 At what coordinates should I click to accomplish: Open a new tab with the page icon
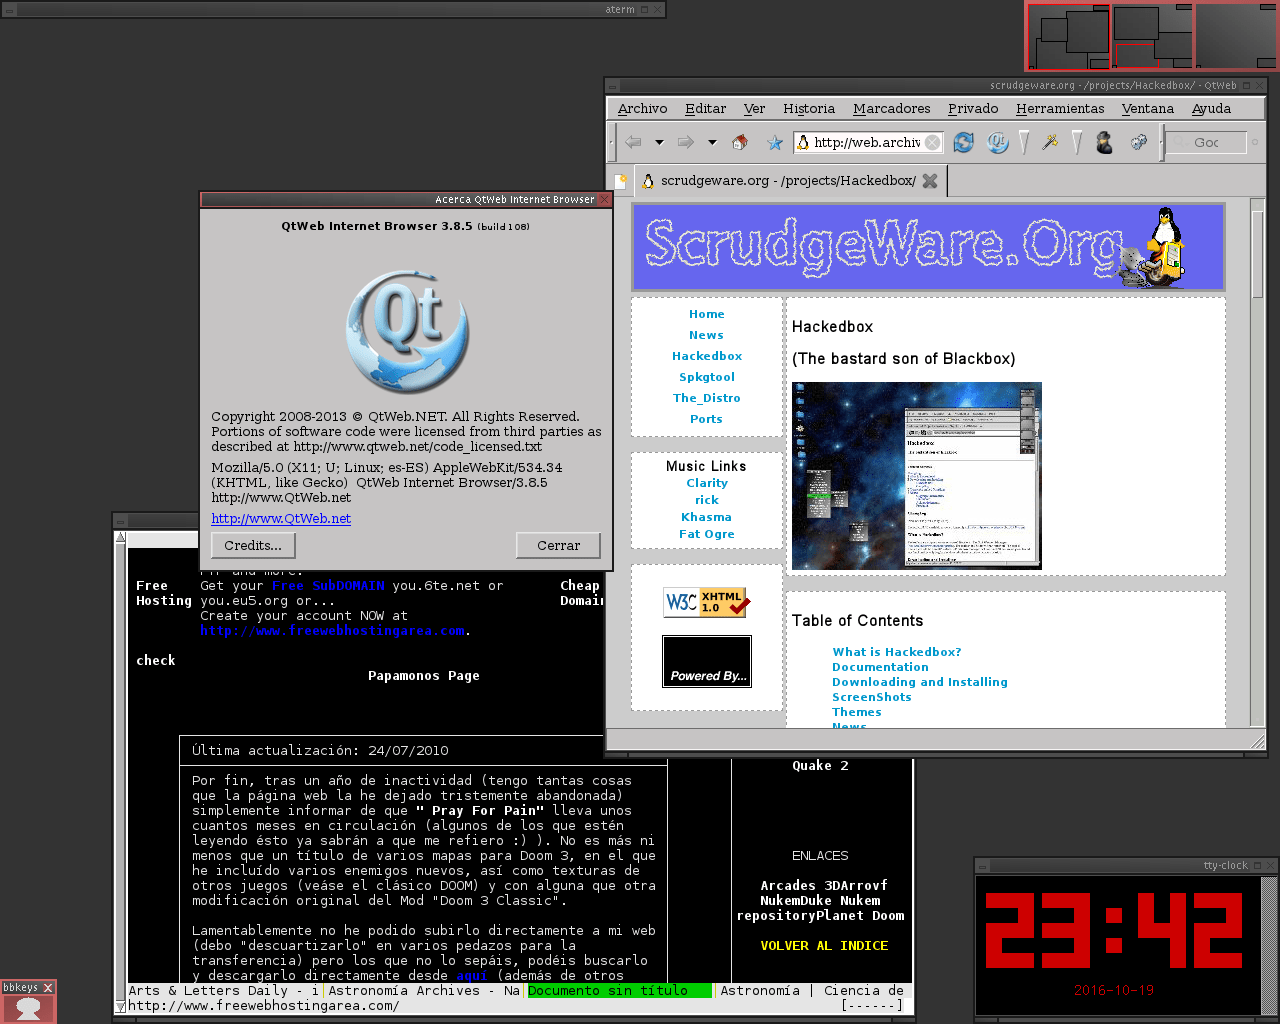point(620,181)
